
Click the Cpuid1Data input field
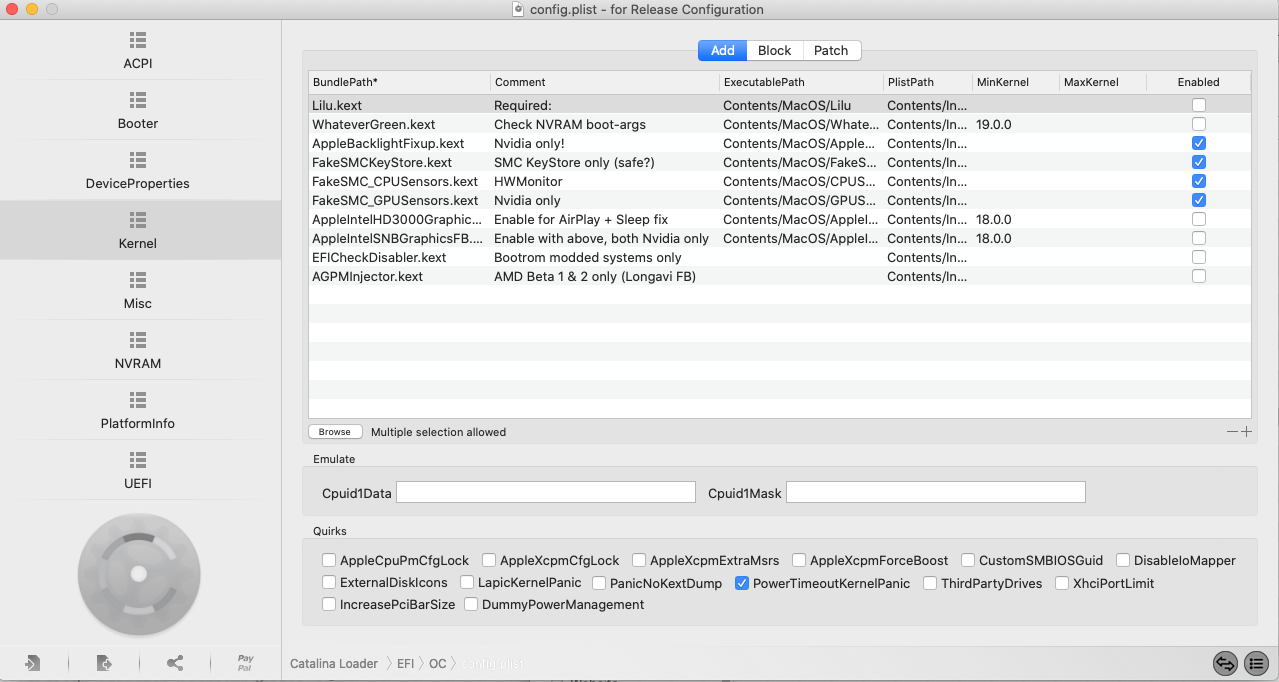[x=546, y=492]
